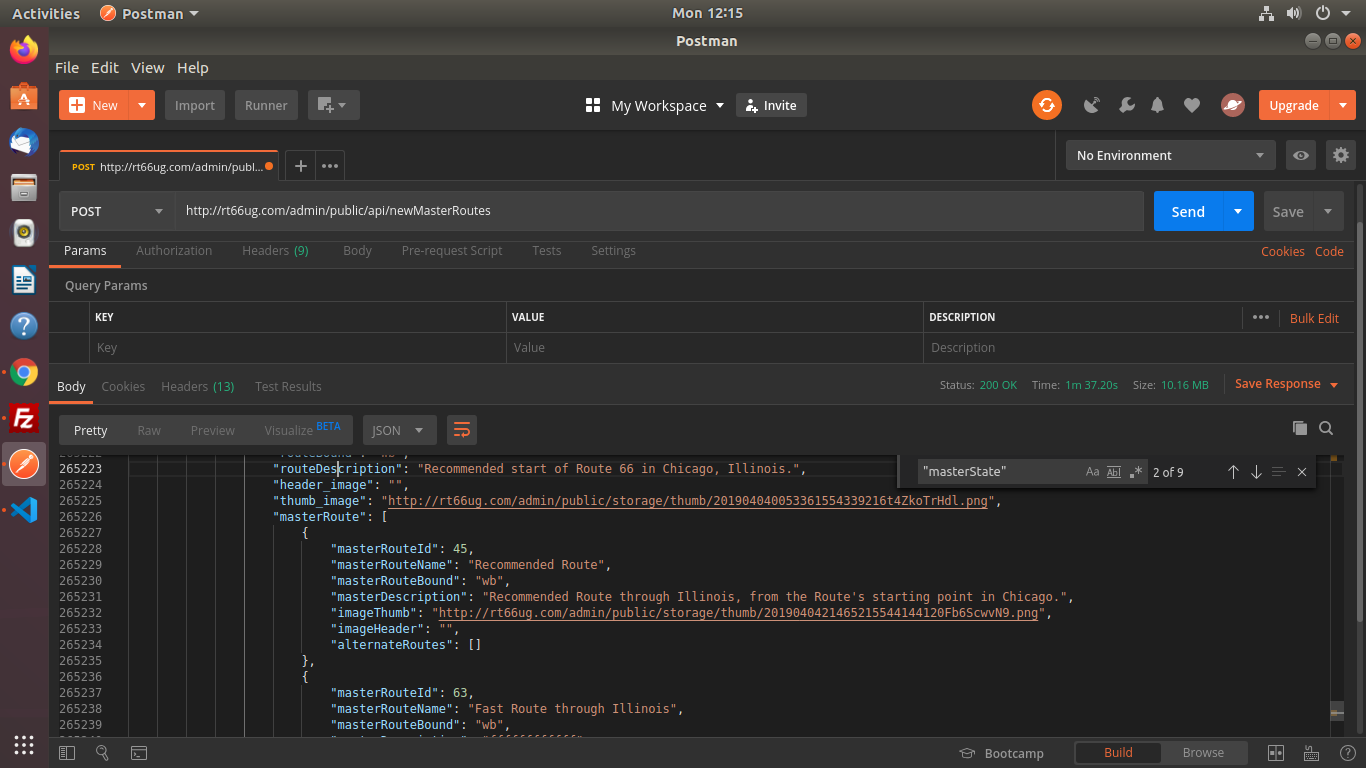
Task: Switch to the Authorization tab
Action: (174, 251)
